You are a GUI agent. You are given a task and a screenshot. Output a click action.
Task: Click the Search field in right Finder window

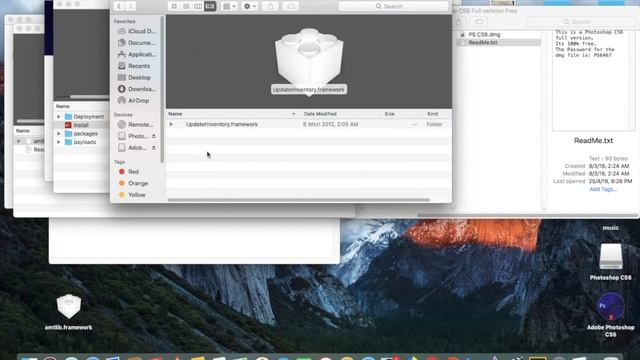click(580, 22)
